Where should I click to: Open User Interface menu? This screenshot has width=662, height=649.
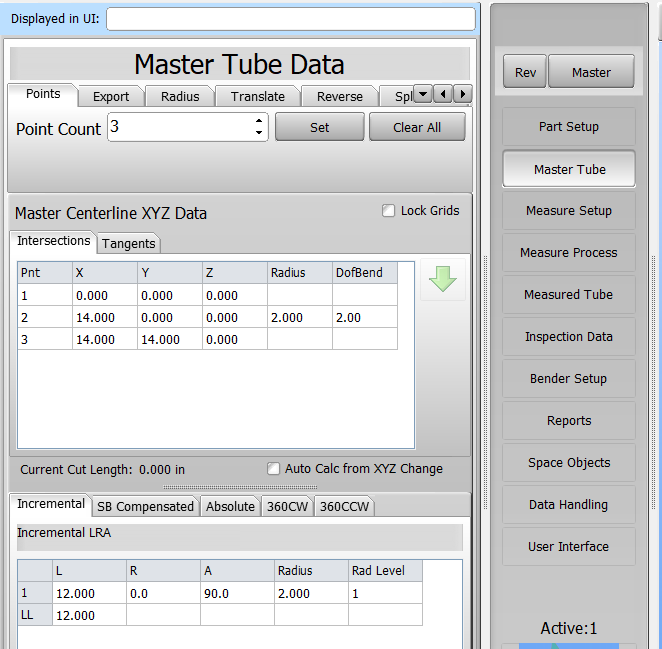click(569, 546)
